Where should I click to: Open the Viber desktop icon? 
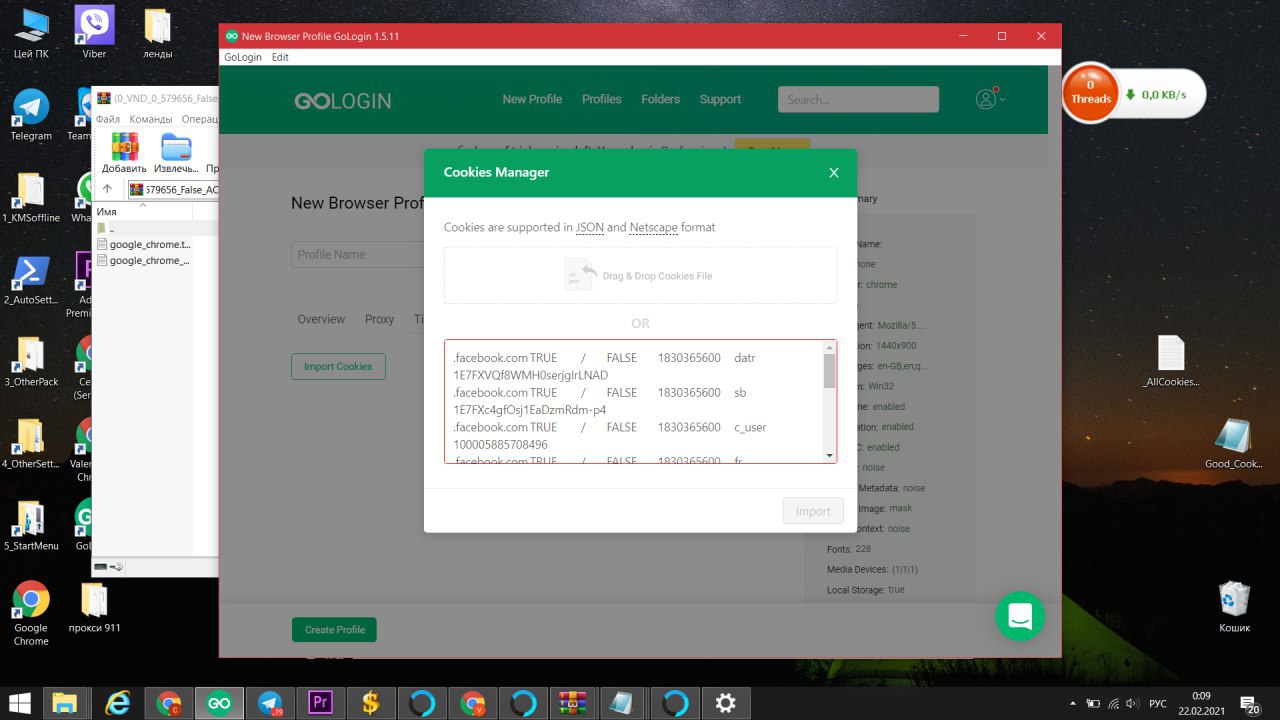coord(94,32)
